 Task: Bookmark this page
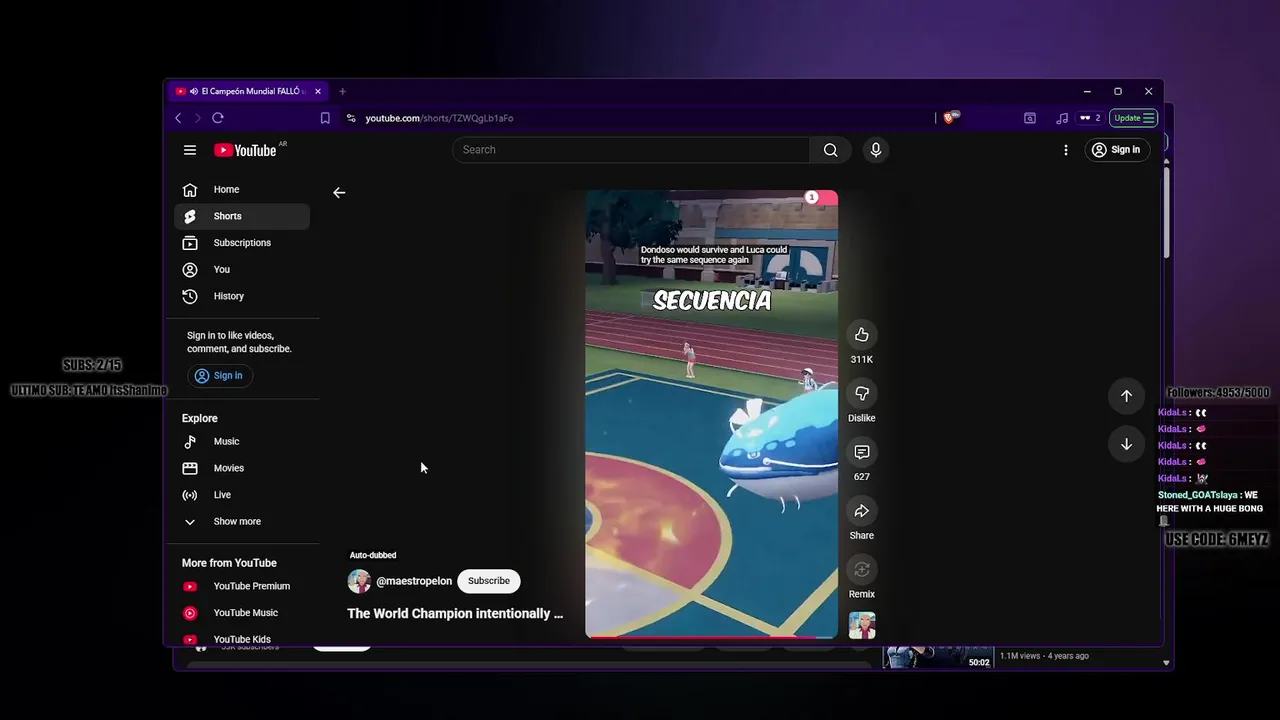[x=325, y=118]
